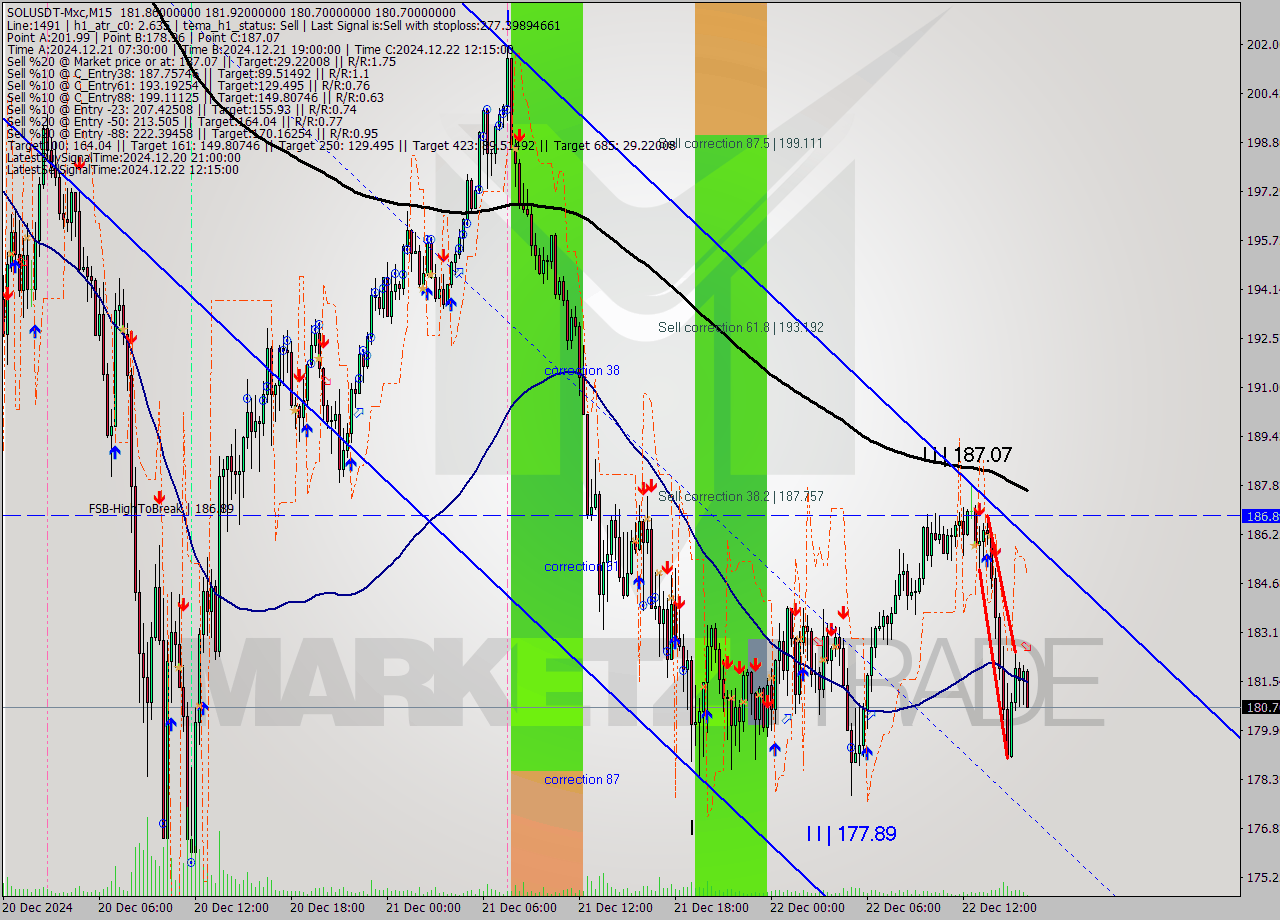Click the '22 Dec 06:00' time axis label
The height and width of the screenshot is (920, 1280).
[903, 907]
